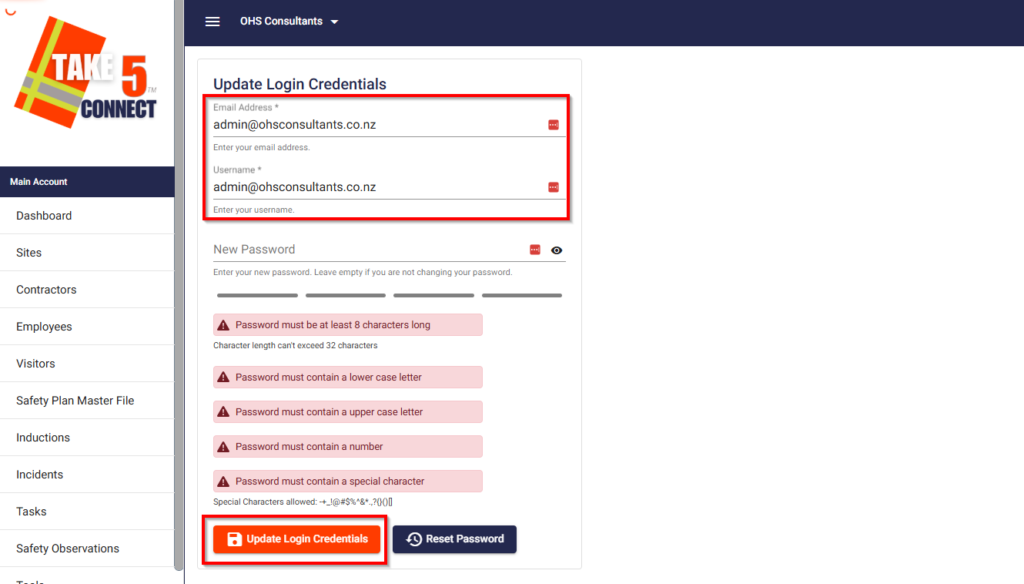The width and height of the screenshot is (1024, 584).
Task: Click 'Password must be at least 8 characters long'
Action: tap(332, 325)
